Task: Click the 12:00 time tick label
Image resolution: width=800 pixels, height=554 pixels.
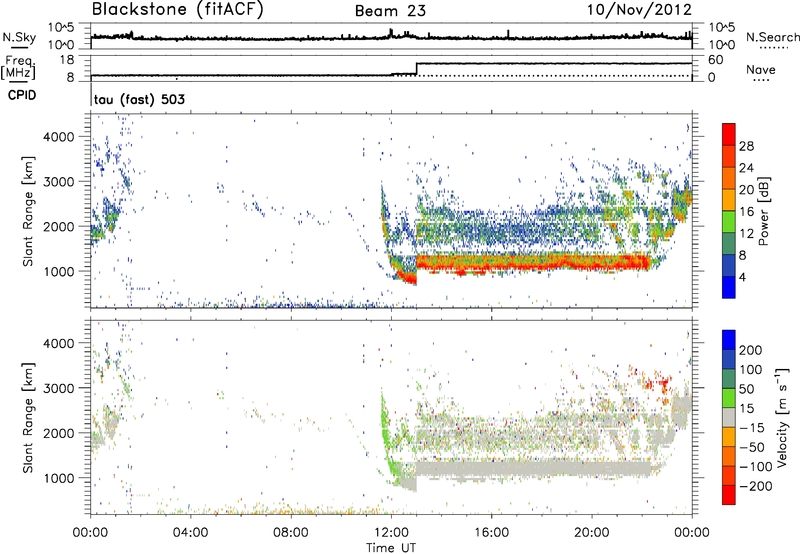Action: pos(391,533)
